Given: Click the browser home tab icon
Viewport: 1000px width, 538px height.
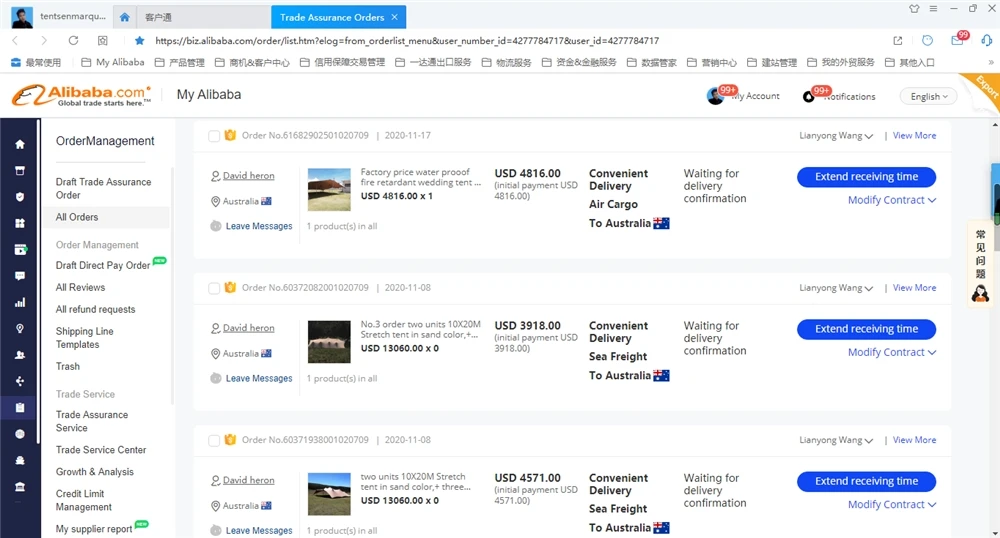Looking at the screenshot, I should click(x=124, y=17).
